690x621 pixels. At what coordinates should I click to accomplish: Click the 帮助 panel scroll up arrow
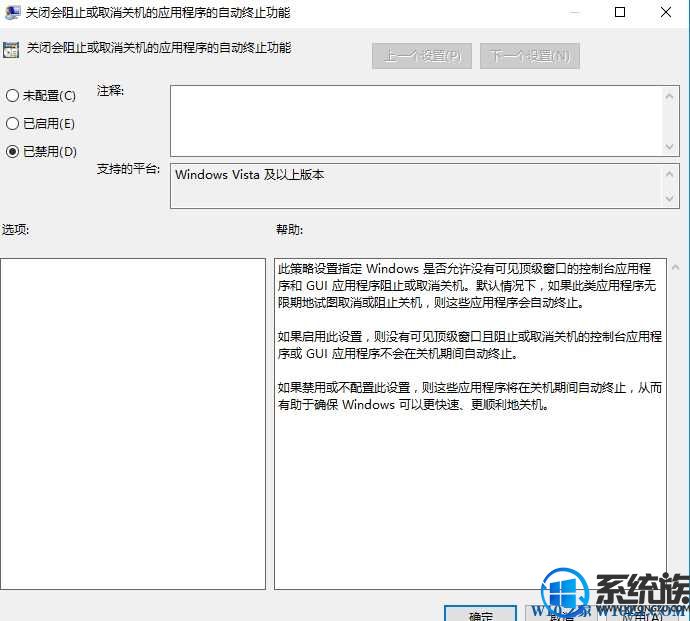click(675, 267)
